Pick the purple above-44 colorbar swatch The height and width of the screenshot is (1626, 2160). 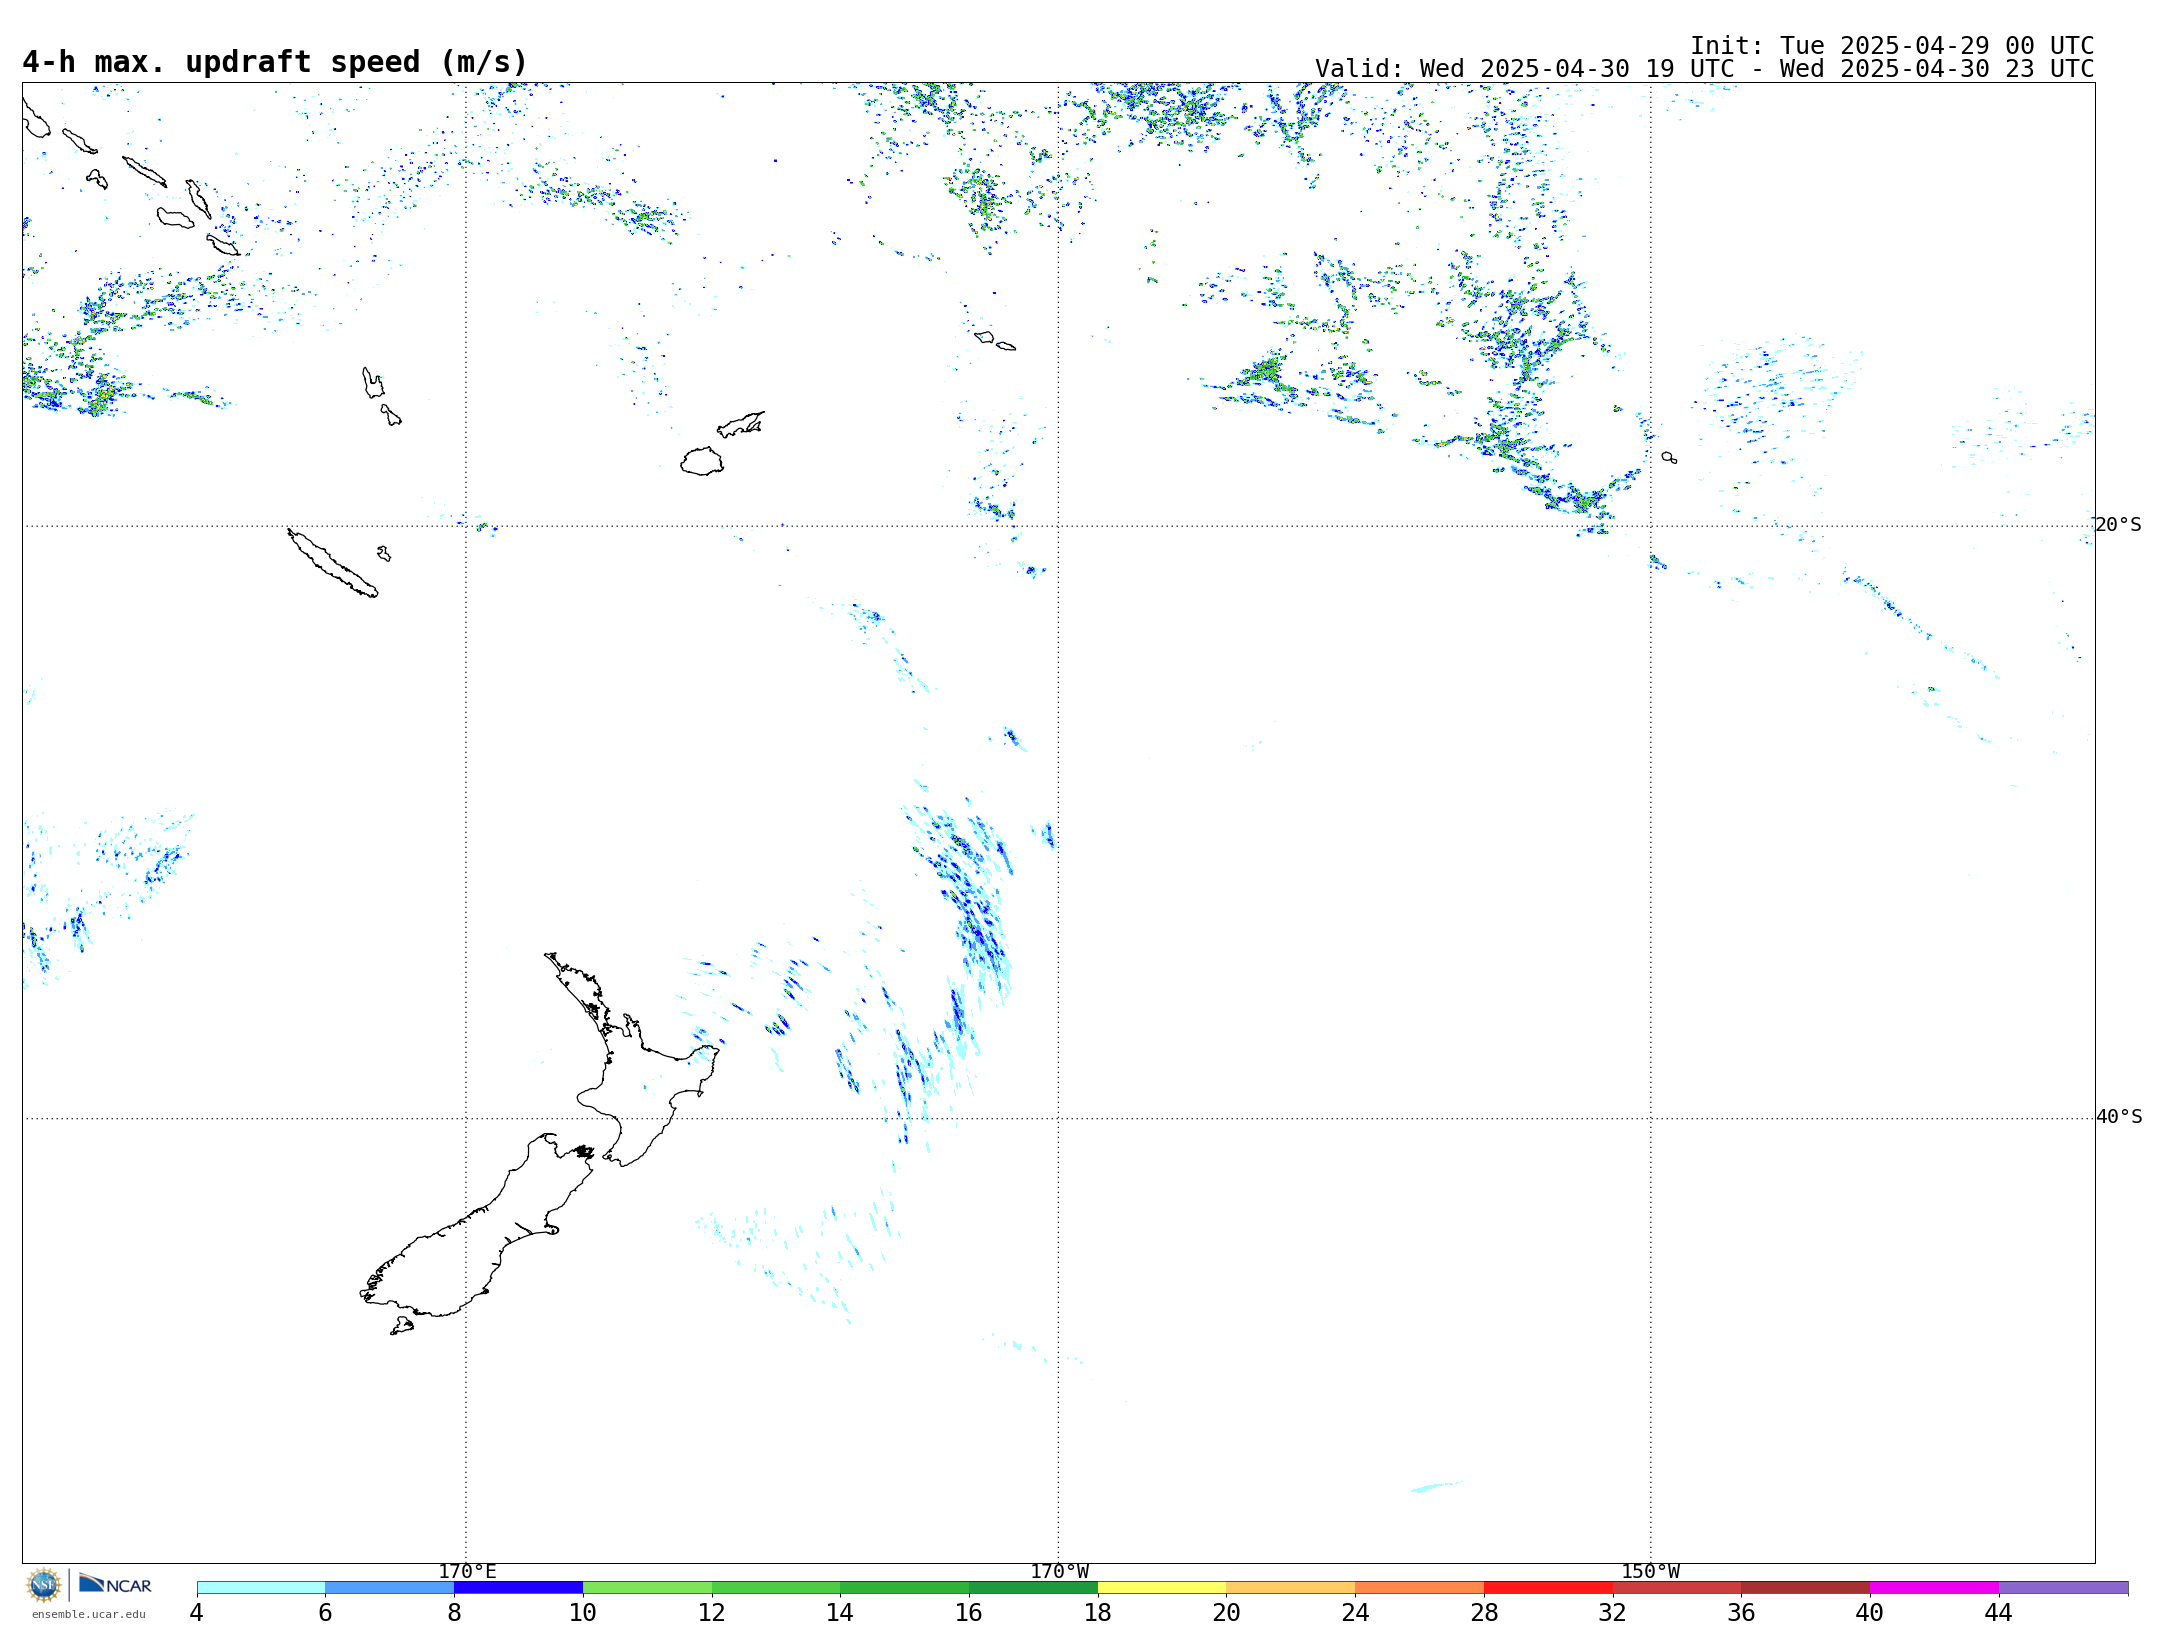[2064, 1588]
